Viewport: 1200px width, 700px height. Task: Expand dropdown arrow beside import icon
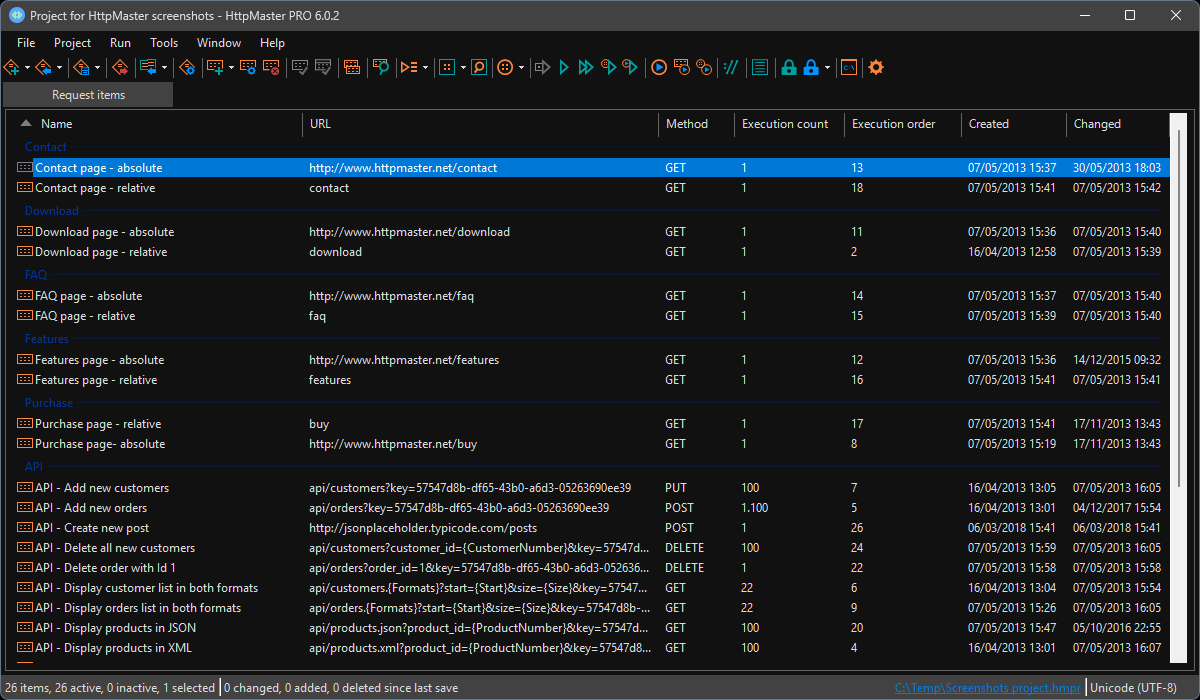click(x=163, y=68)
